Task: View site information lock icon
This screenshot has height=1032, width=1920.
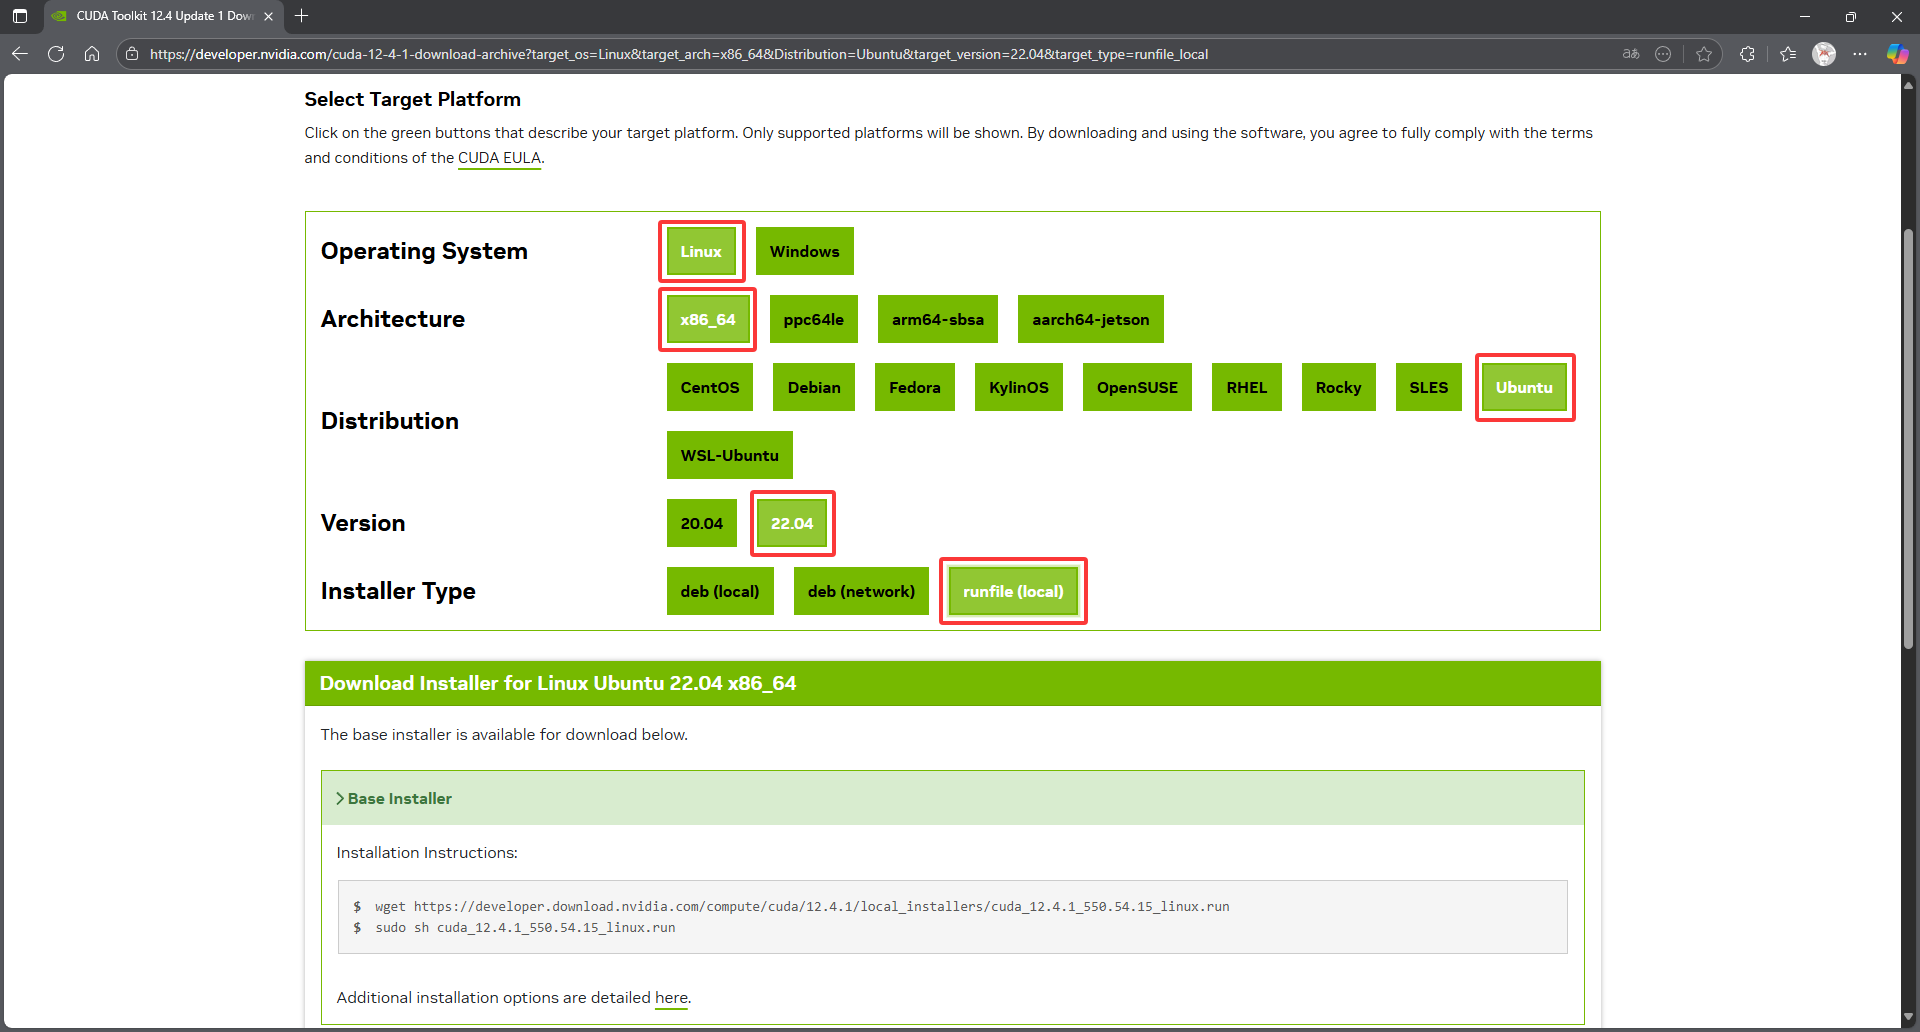Action: tap(132, 54)
